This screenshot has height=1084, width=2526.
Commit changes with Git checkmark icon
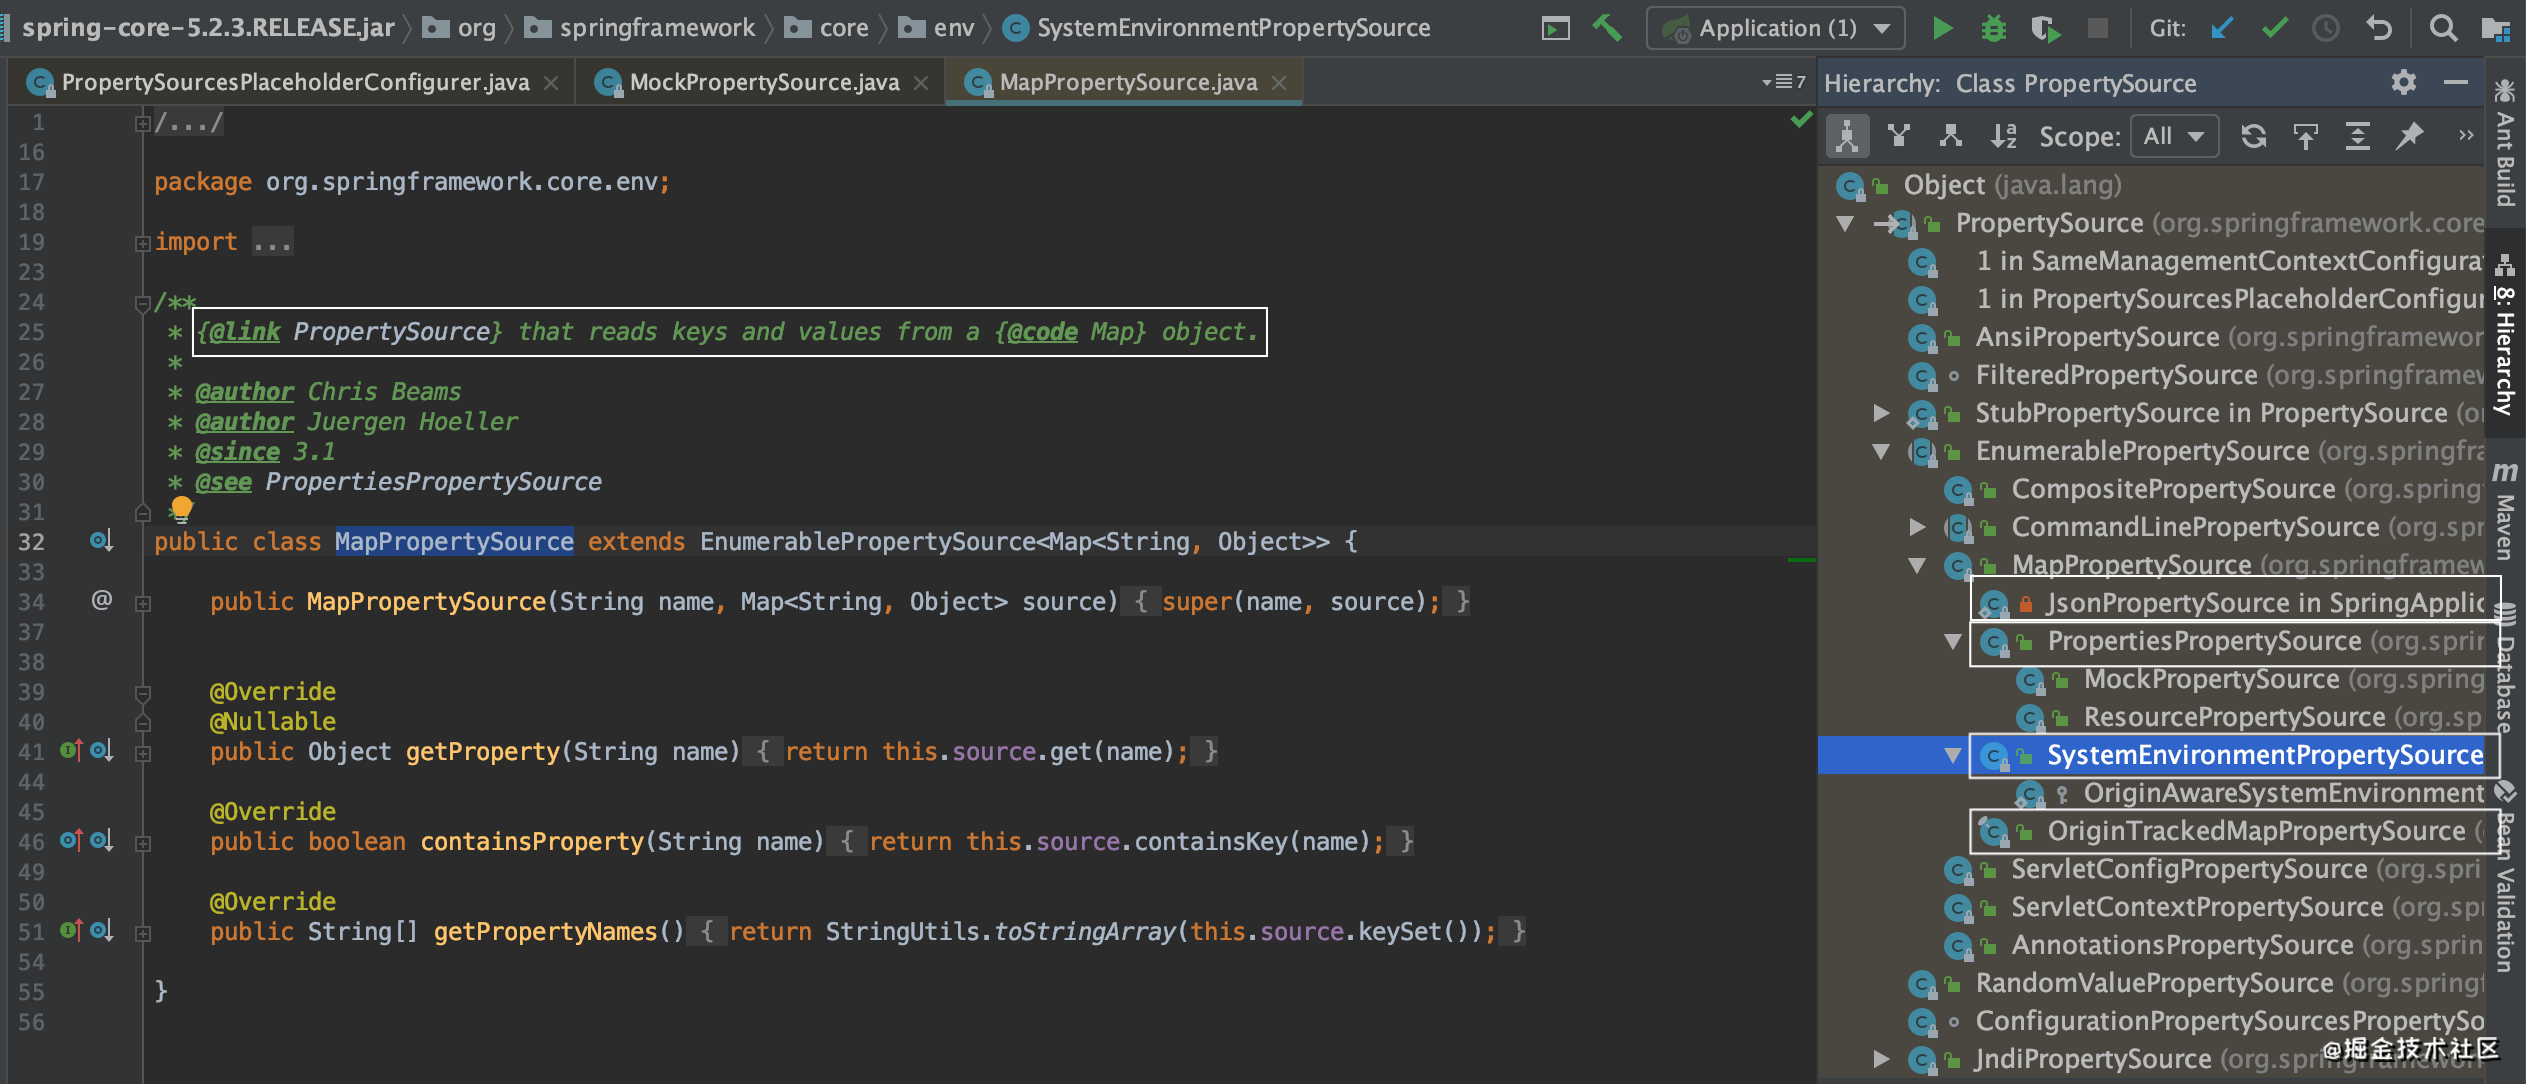pos(2275,28)
